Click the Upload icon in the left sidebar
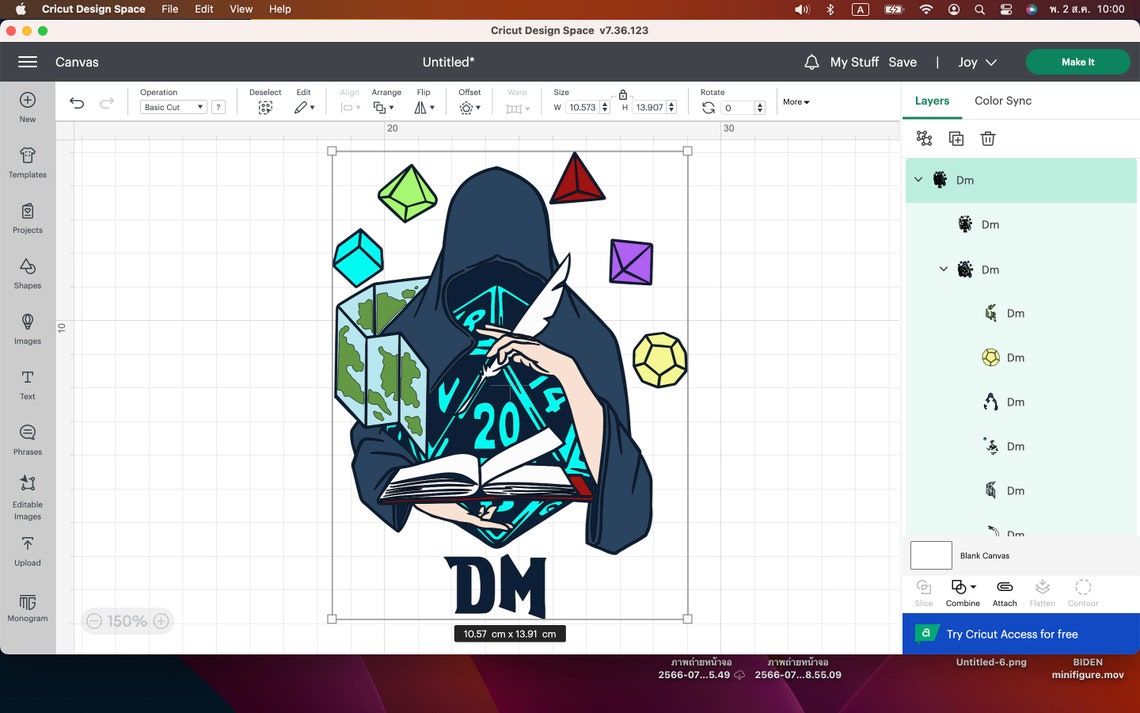The height and width of the screenshot is (713, 1140). click(27, 546)
